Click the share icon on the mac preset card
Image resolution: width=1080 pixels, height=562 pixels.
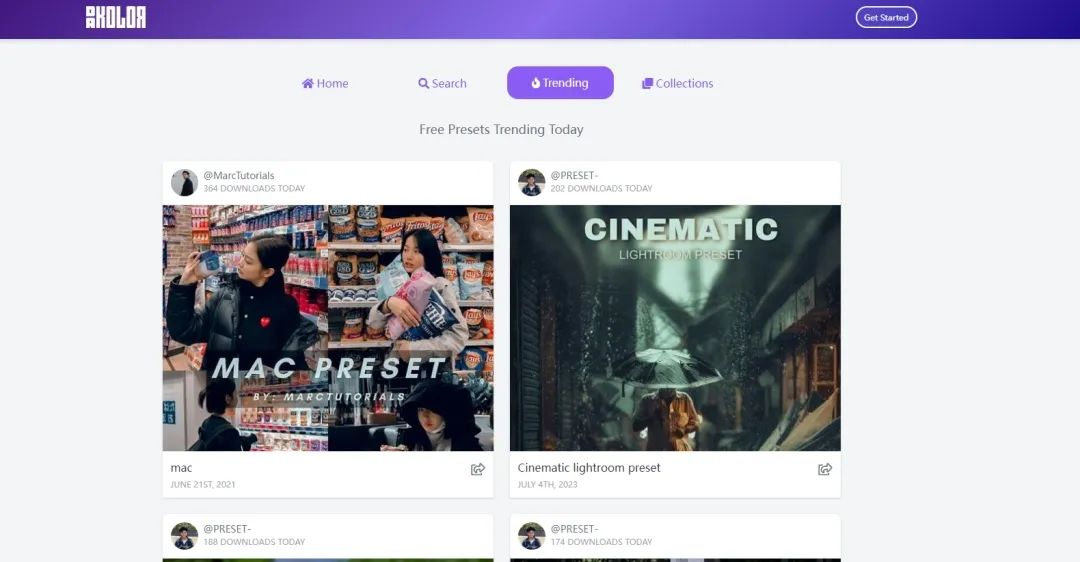(477, 469)
